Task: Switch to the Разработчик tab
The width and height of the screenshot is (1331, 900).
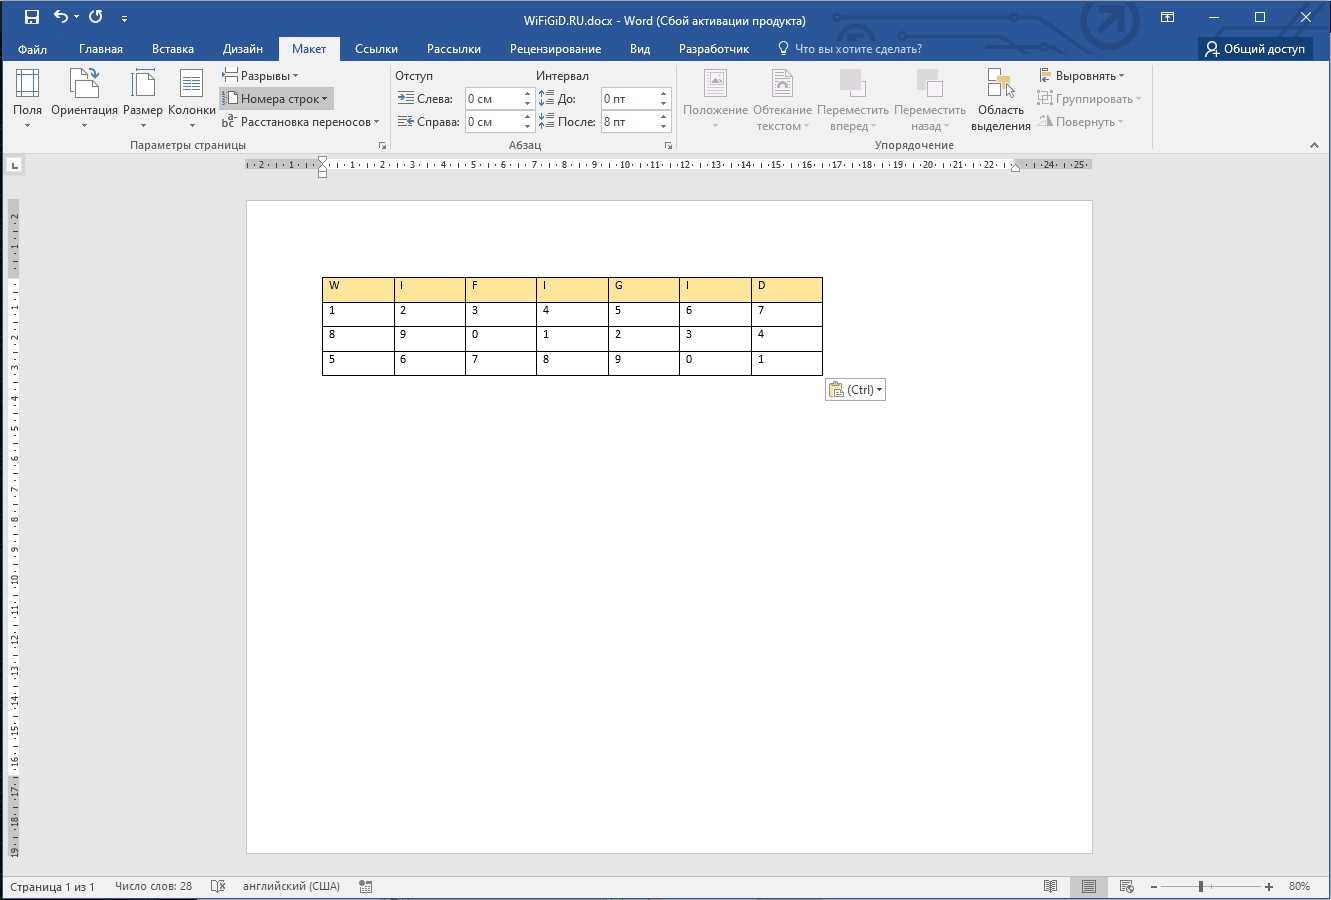Action: click(714, 49)
